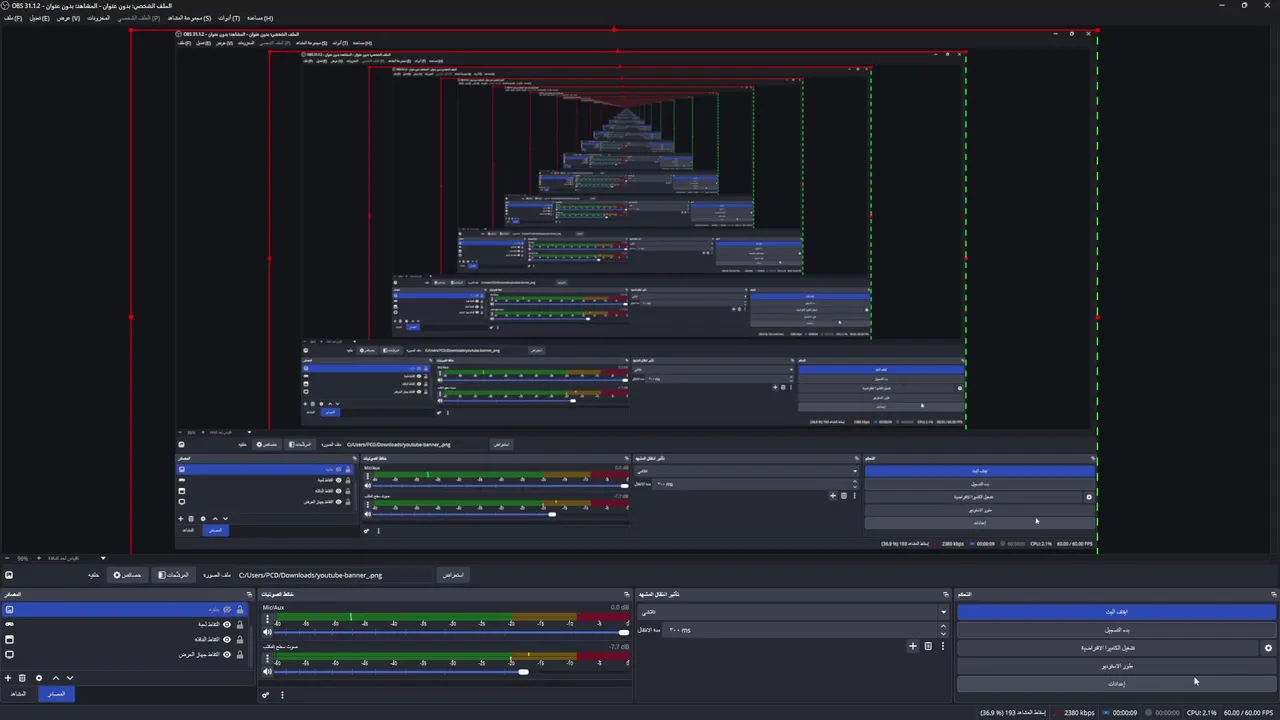This screenshot has height=720, width=1280.
Task: Click the 2380 kbps bitrate status
Action: [1078, 713]
